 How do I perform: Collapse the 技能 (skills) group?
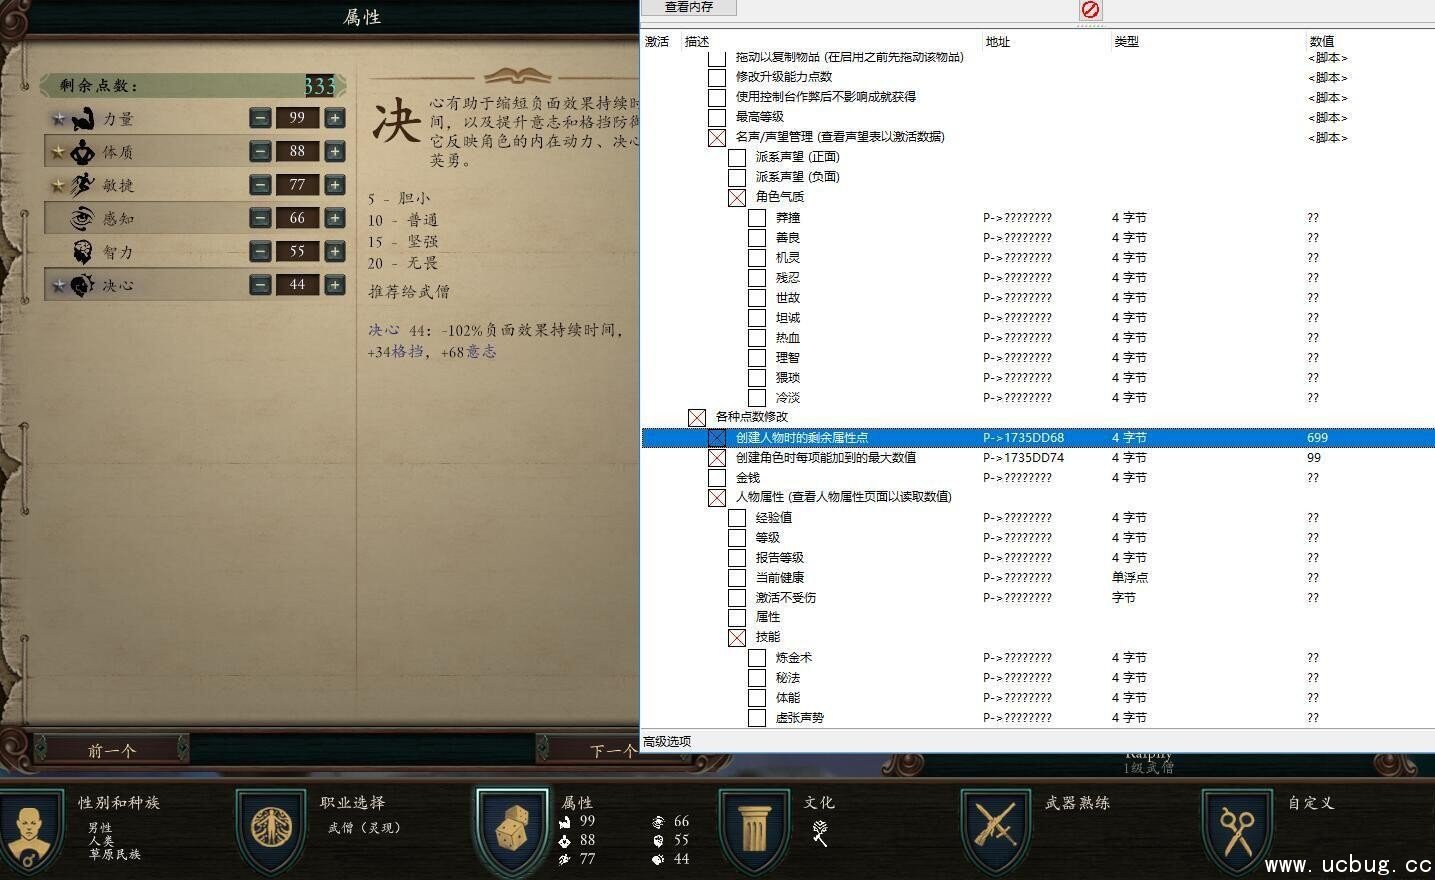pos(737,637)
